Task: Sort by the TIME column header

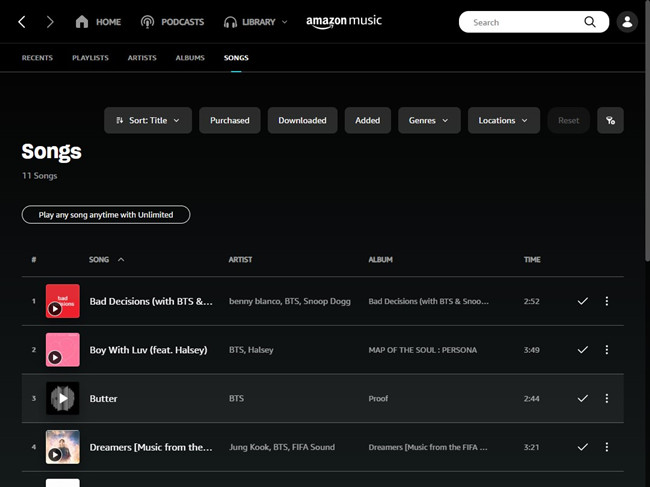Action: 532,260
